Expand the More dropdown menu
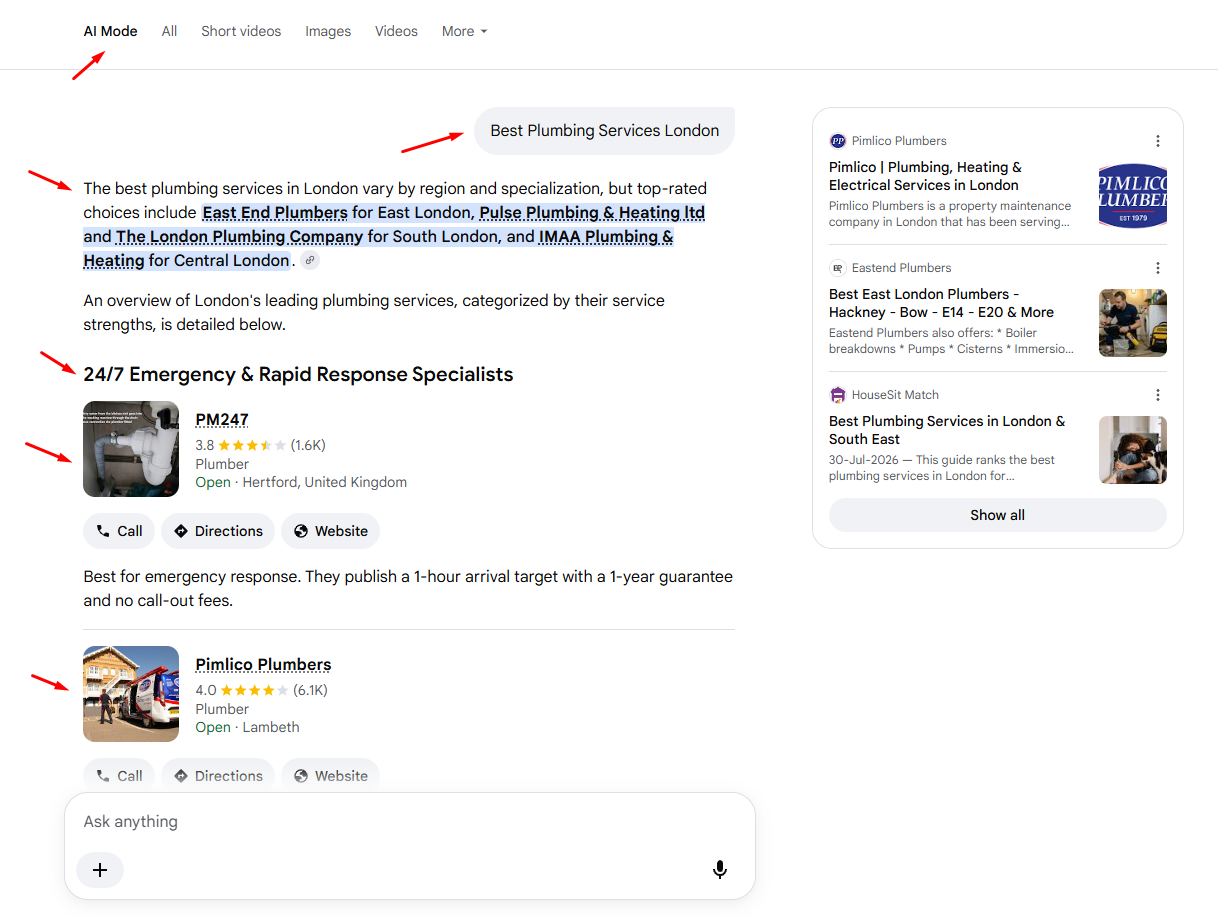Viewport: 1218px width, 917px height. [x=465, y=31]
